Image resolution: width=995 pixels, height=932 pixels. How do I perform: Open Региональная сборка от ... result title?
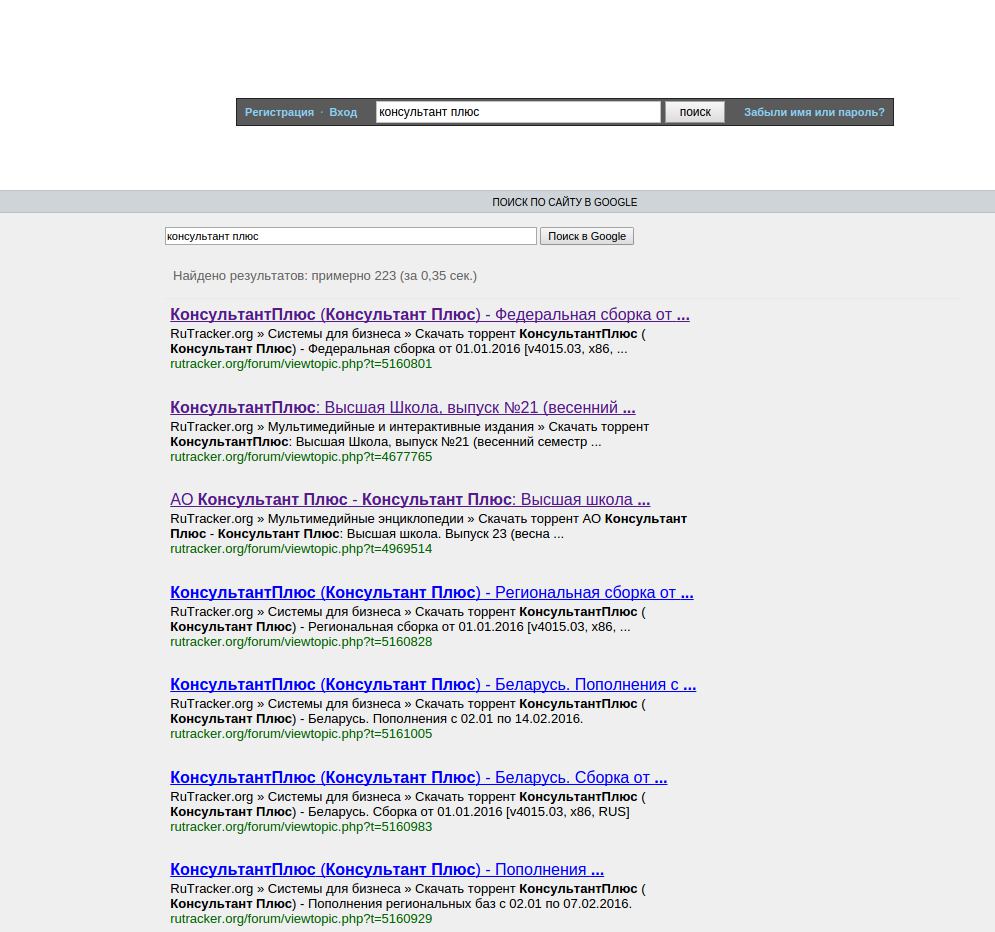coord(432,593)
